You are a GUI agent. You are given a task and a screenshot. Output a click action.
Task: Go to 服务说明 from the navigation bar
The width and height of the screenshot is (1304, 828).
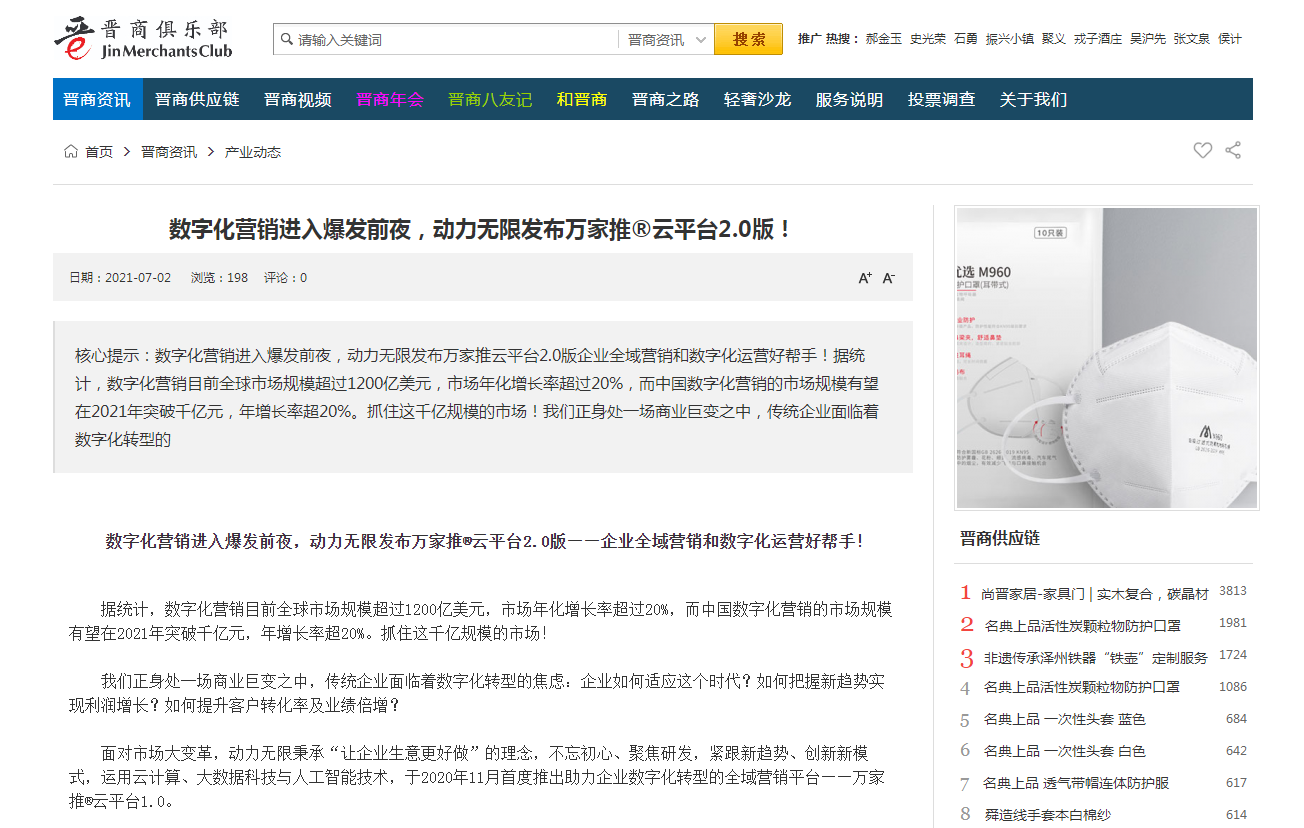click(x=848, y=99)
